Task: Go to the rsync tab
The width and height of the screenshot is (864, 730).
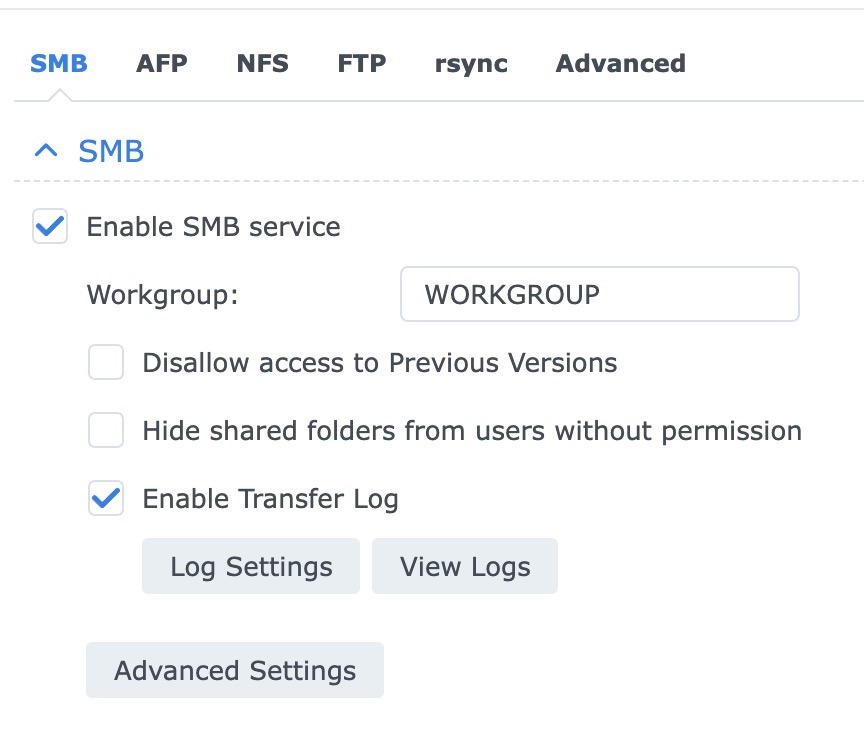Action: (471, 64)
